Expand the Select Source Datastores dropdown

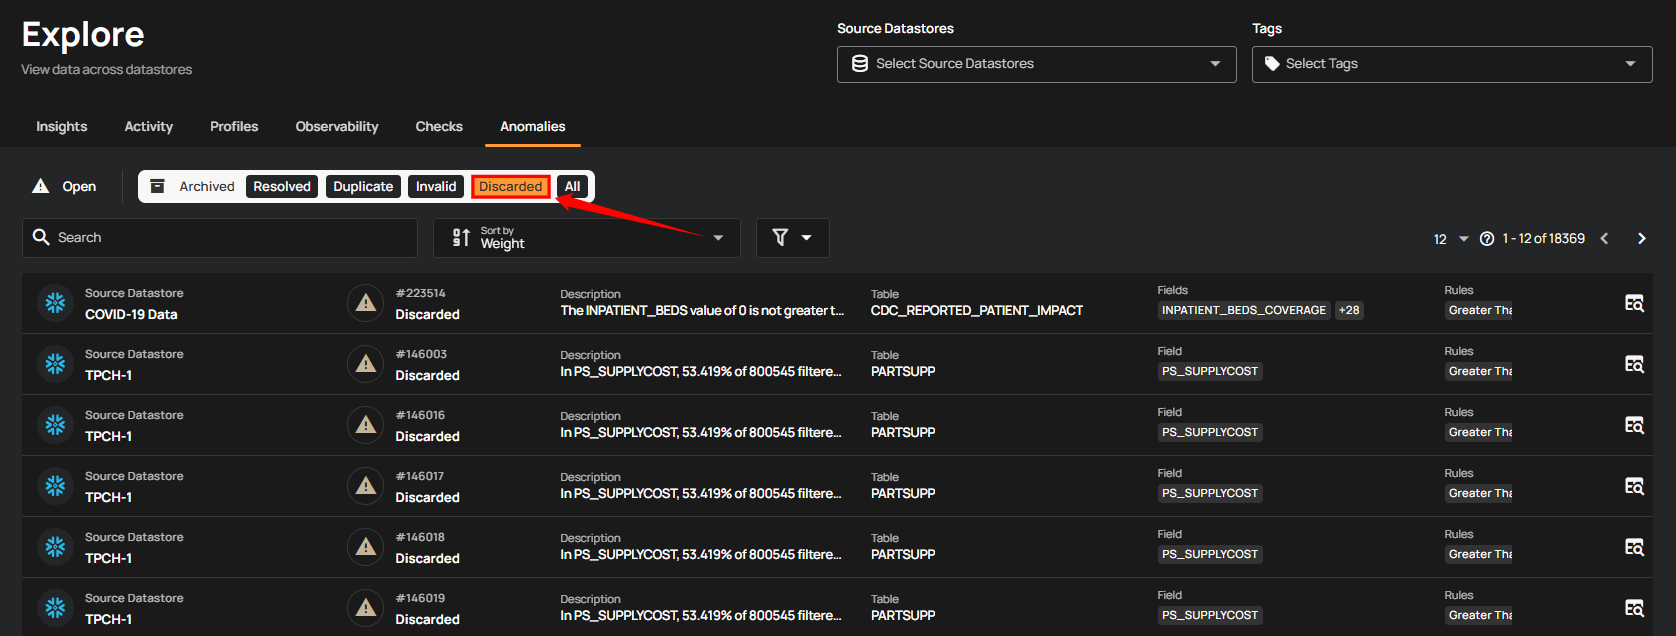pyautogui.click(x=1036, y=64)
